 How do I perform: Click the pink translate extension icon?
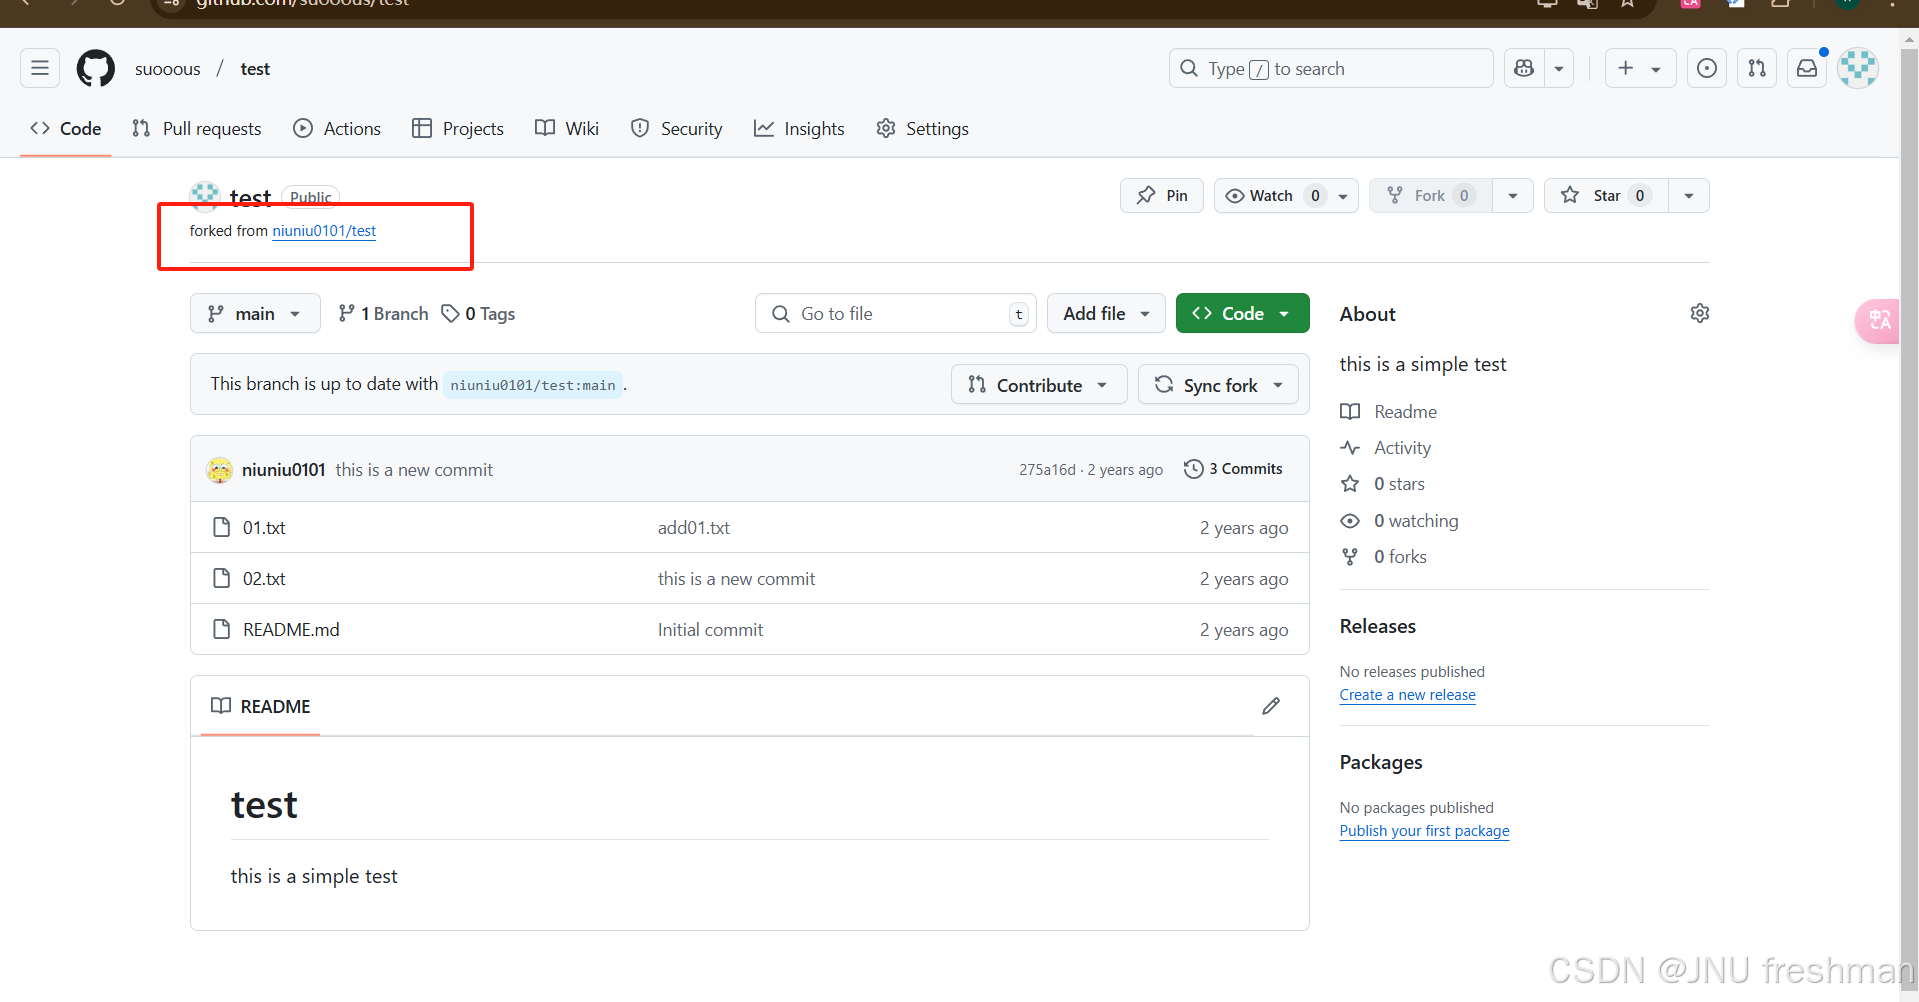[1879, 320]
